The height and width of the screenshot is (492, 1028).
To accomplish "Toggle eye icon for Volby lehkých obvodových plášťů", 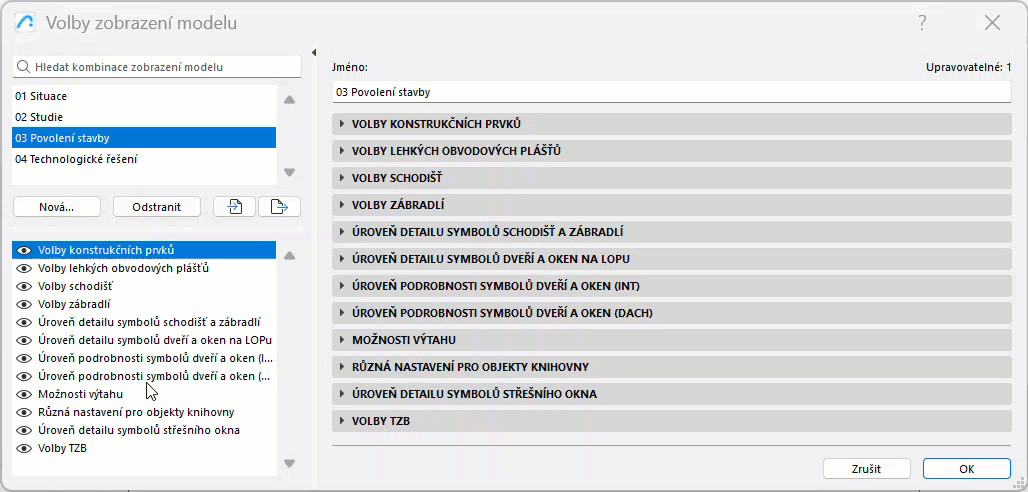I will [25, 268].
